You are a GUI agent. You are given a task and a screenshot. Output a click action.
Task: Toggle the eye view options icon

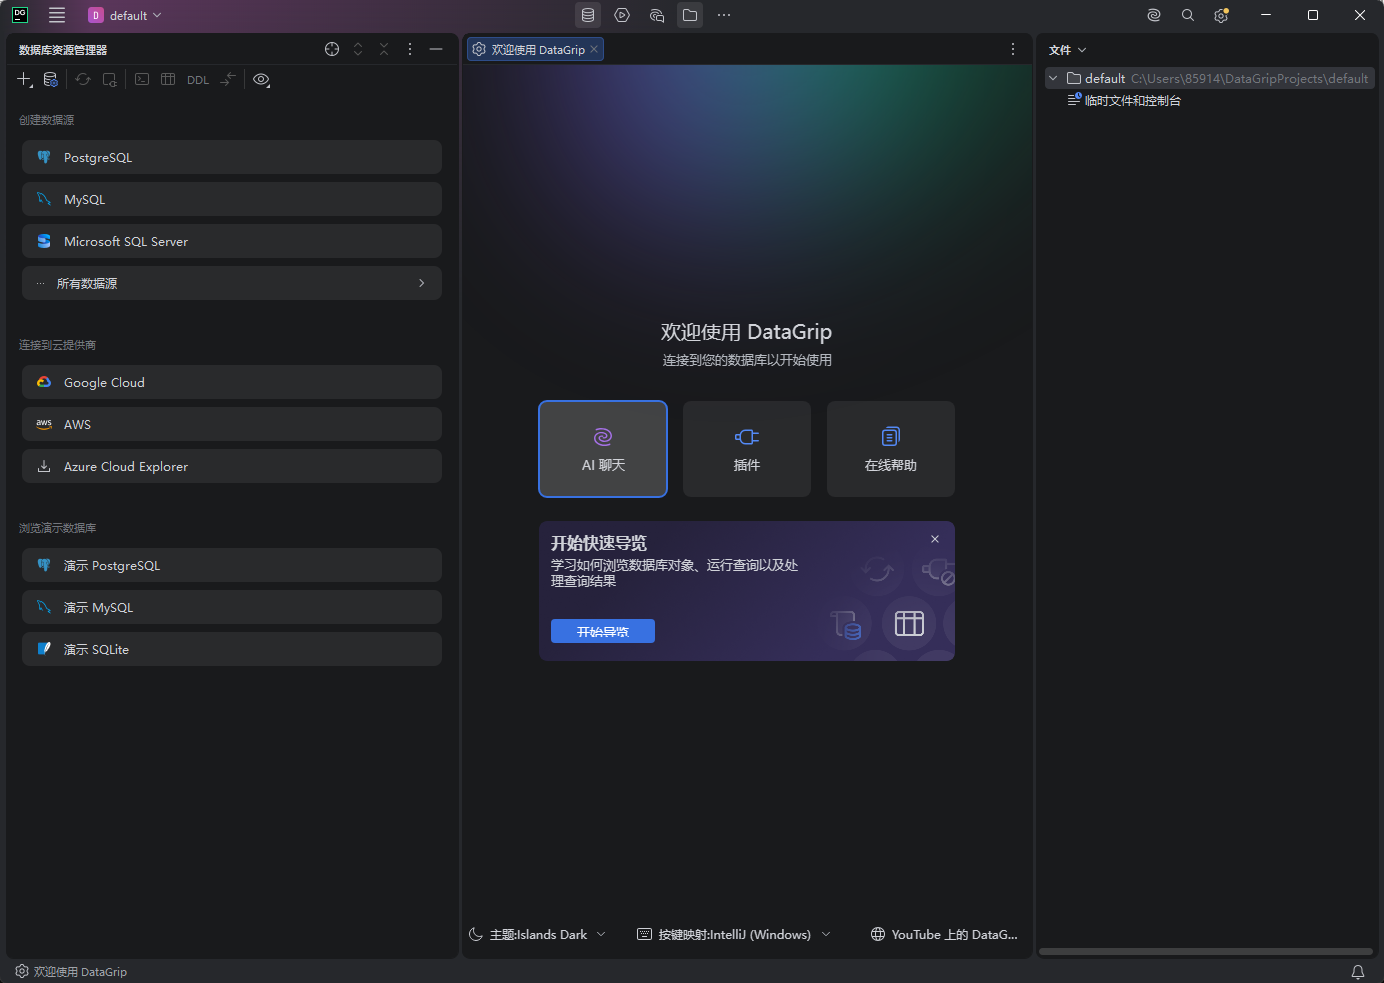point(262,79)
